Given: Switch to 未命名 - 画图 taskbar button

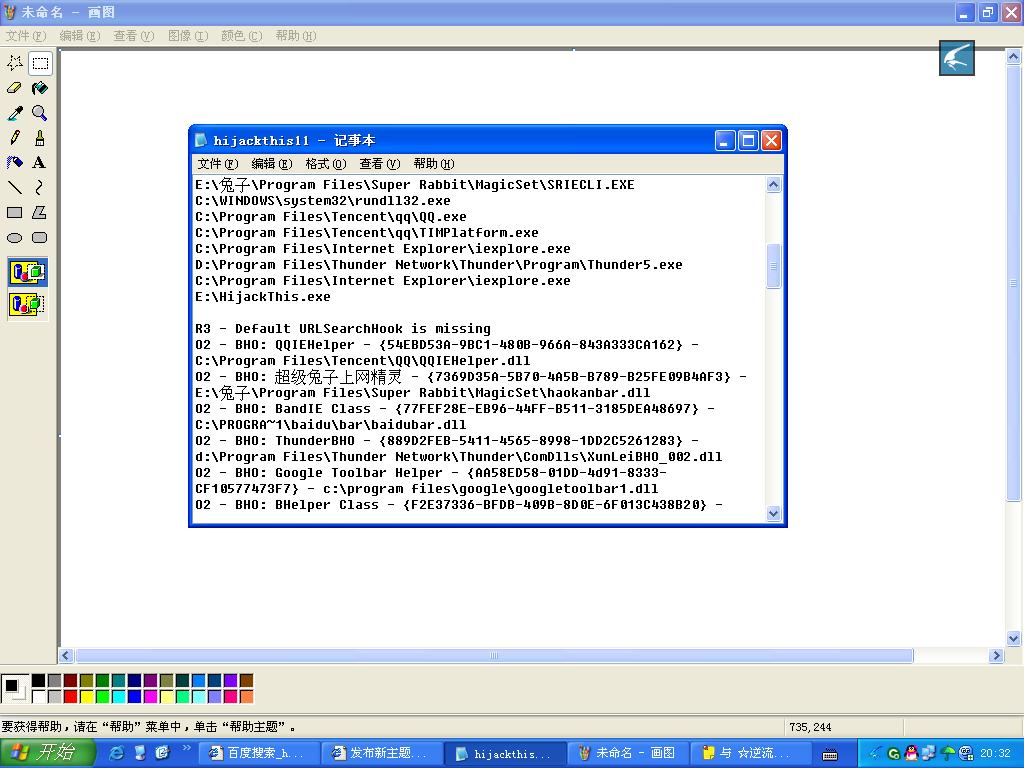Looking at the screenshot, I should point(628,754).
